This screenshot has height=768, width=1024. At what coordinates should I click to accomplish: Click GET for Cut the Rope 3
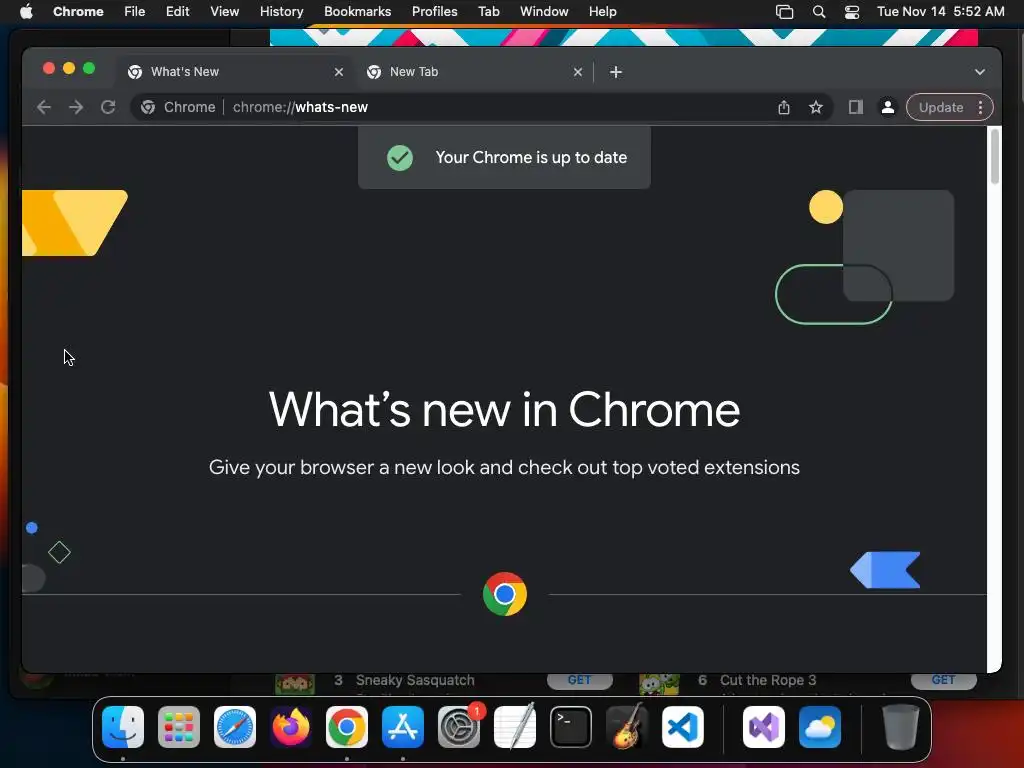944,680
